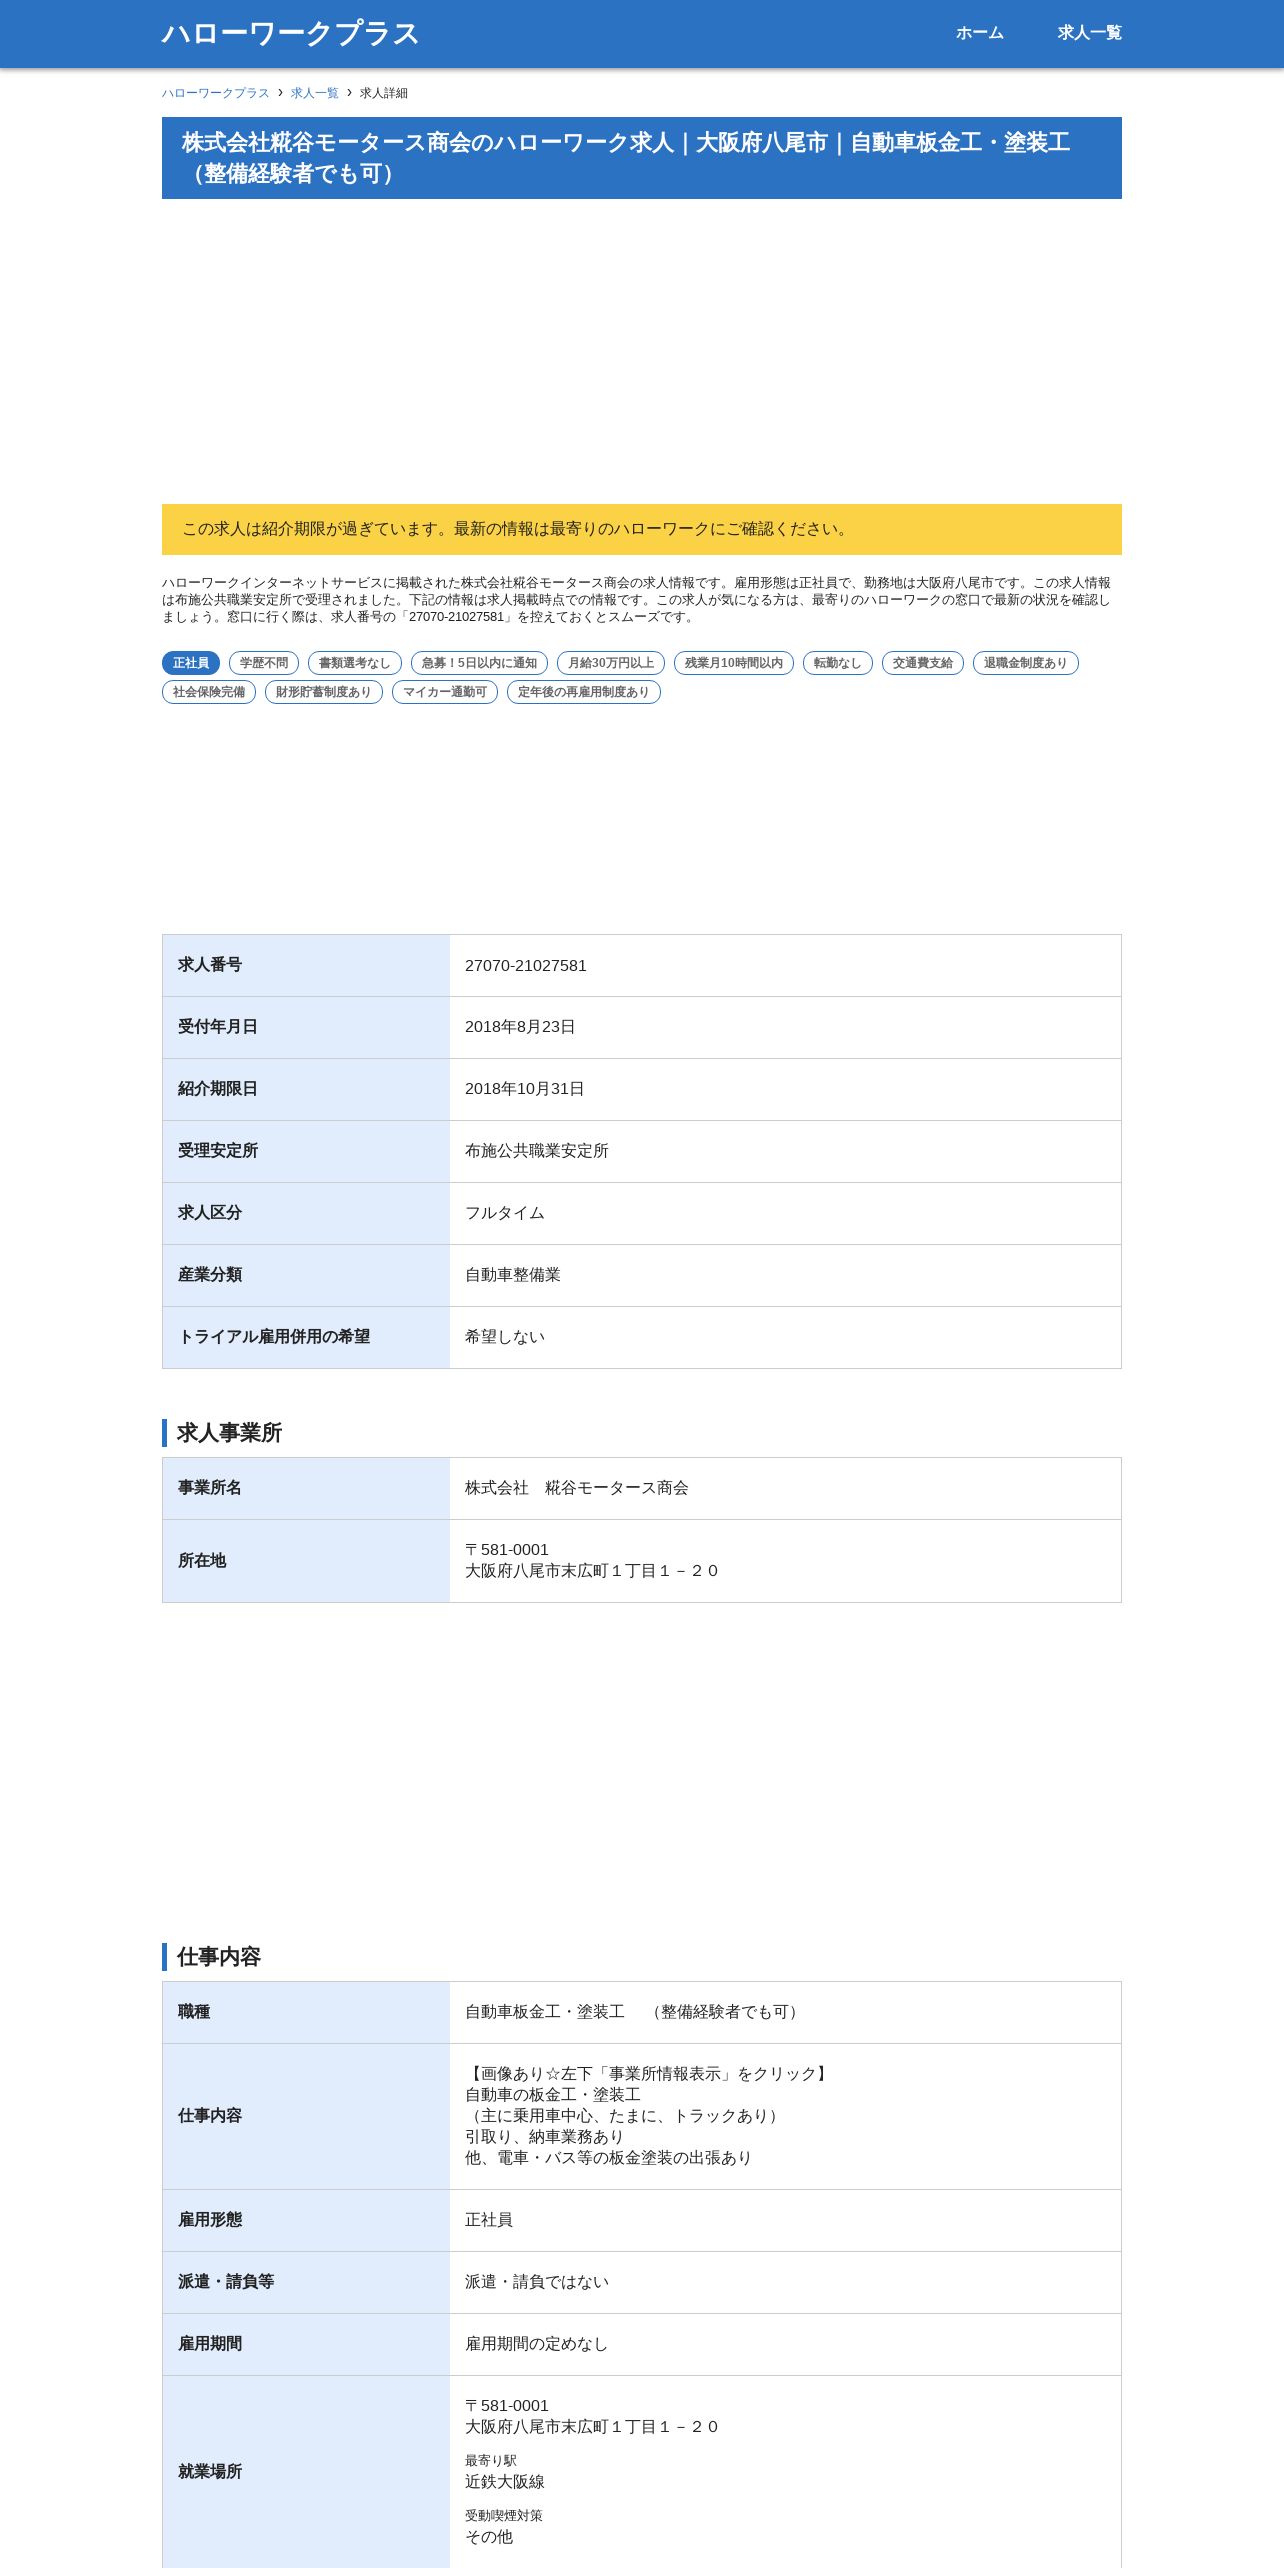Click the 求人事業所 section heading

[229, 1433]
